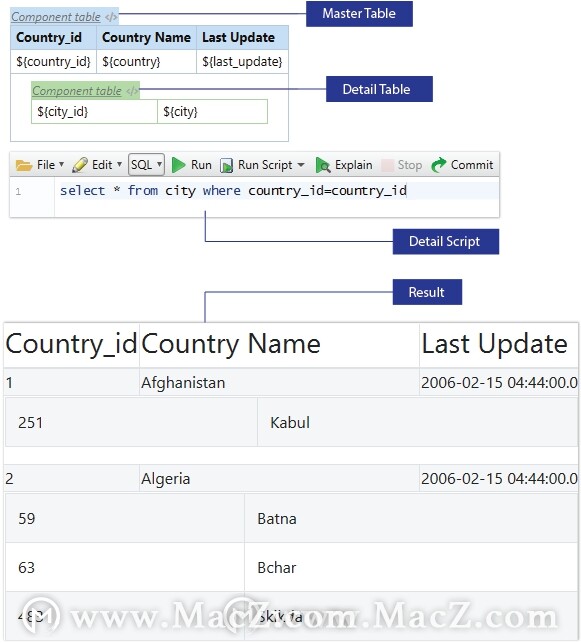Click the Detail Table label box
The width and height of the screenshot is (581, 643).
[x=379, y=89]
